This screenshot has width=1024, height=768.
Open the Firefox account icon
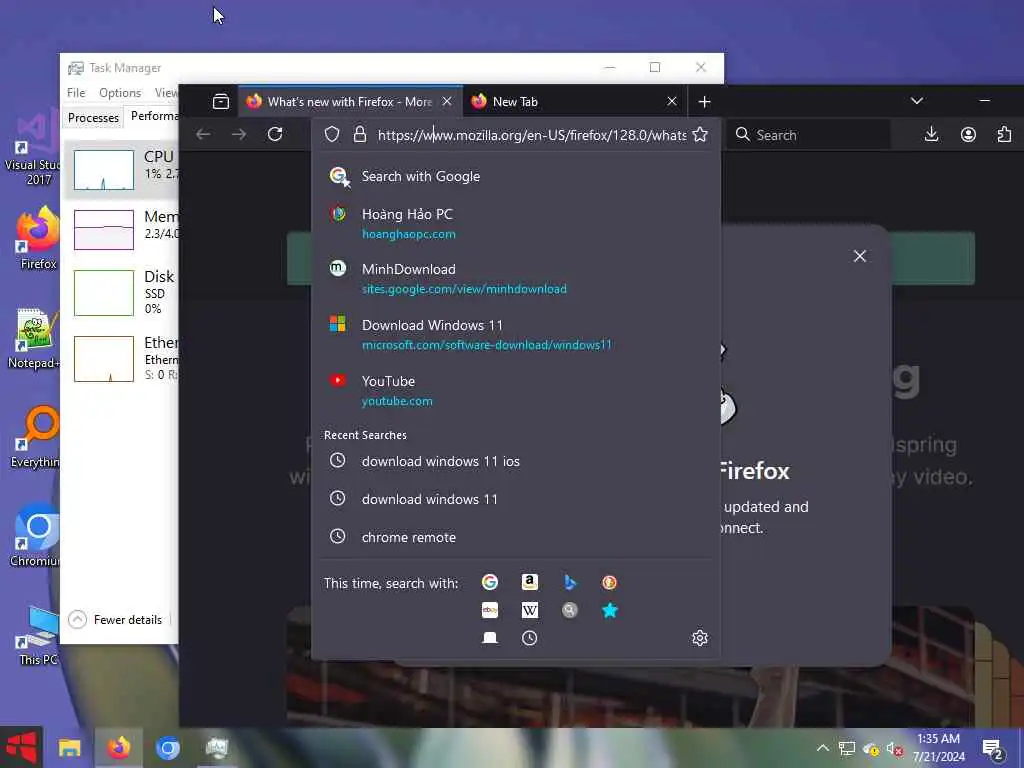(x=968, y=135)
